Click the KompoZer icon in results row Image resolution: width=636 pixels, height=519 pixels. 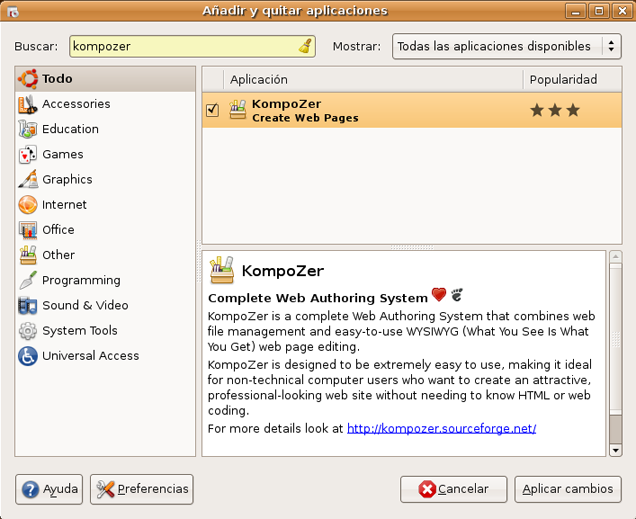tap(238, 110)
